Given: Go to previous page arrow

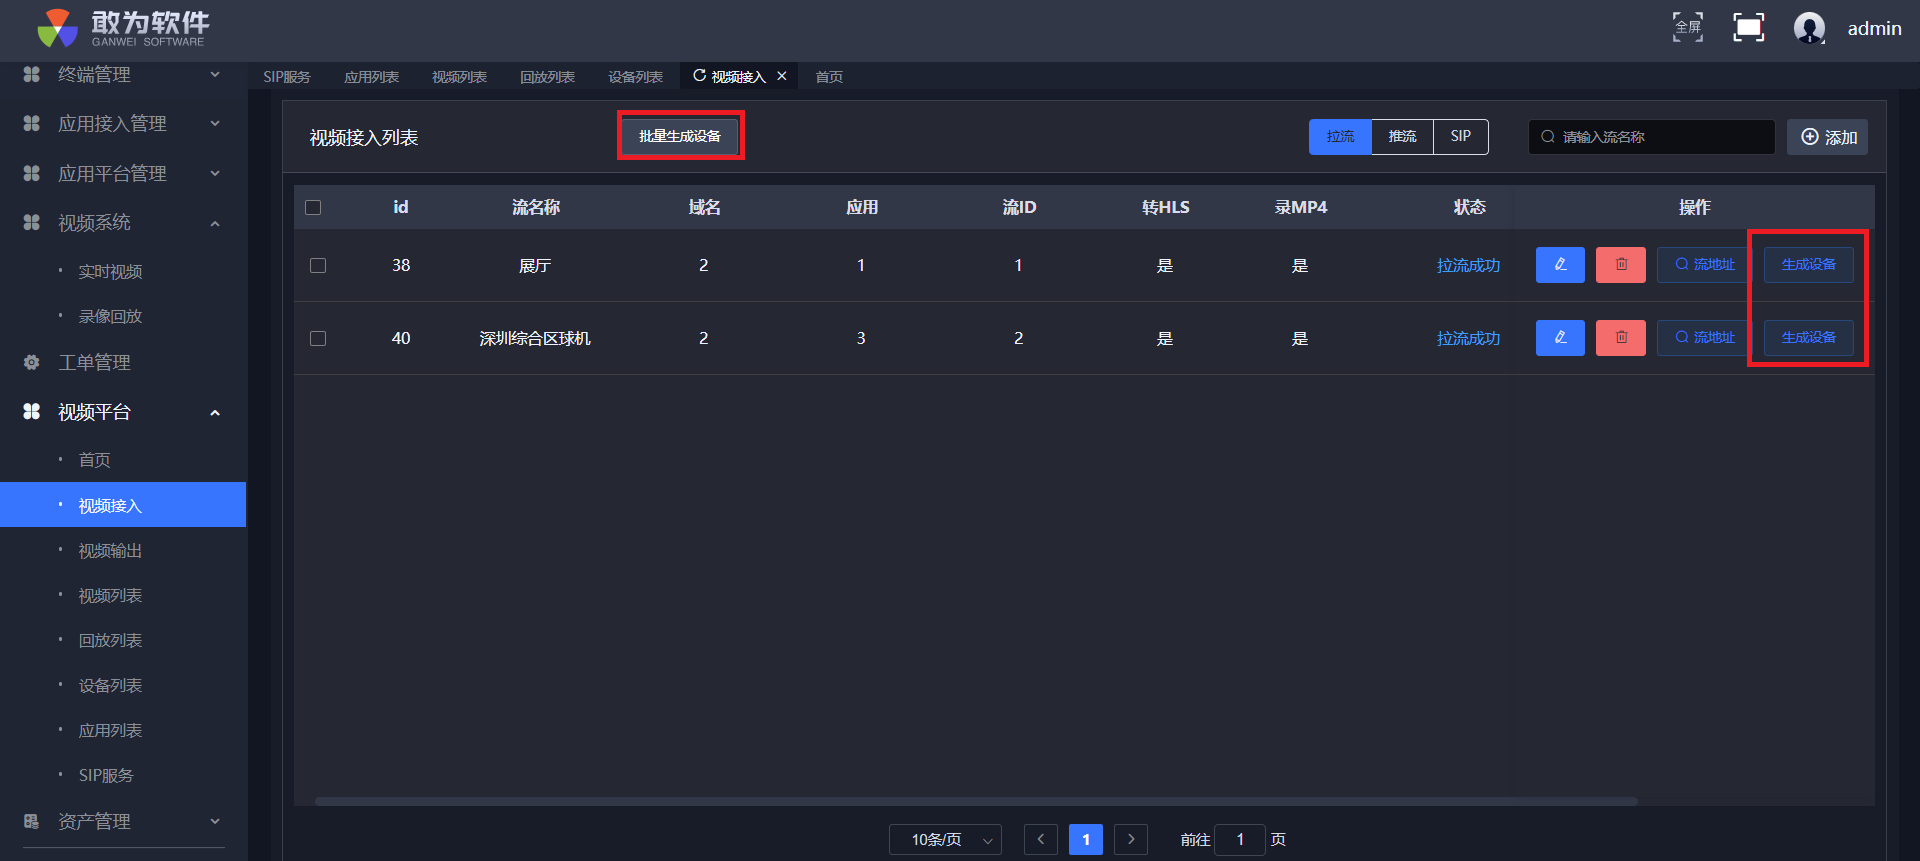Looking at the screenshot, I should click(1041, 839).
